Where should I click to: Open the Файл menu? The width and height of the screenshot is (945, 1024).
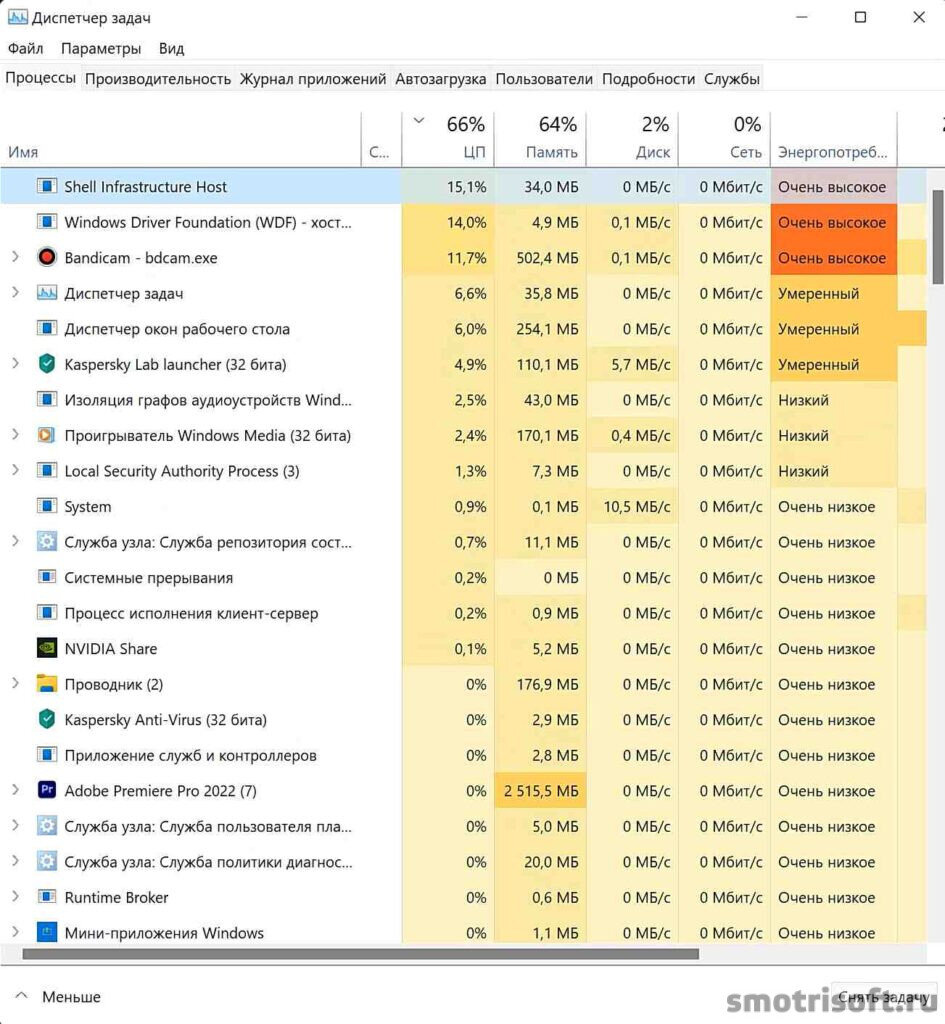click(25, 48)
